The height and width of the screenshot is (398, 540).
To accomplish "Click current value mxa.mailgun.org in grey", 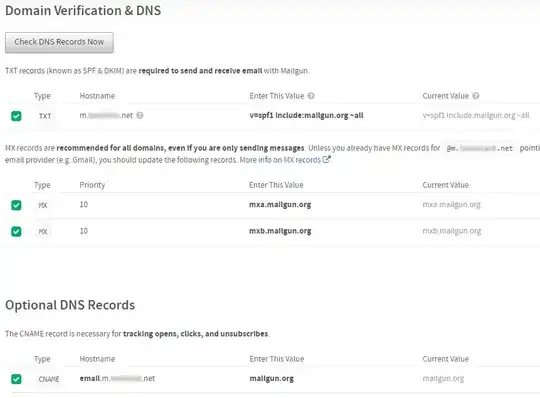I will pos(451,205).
